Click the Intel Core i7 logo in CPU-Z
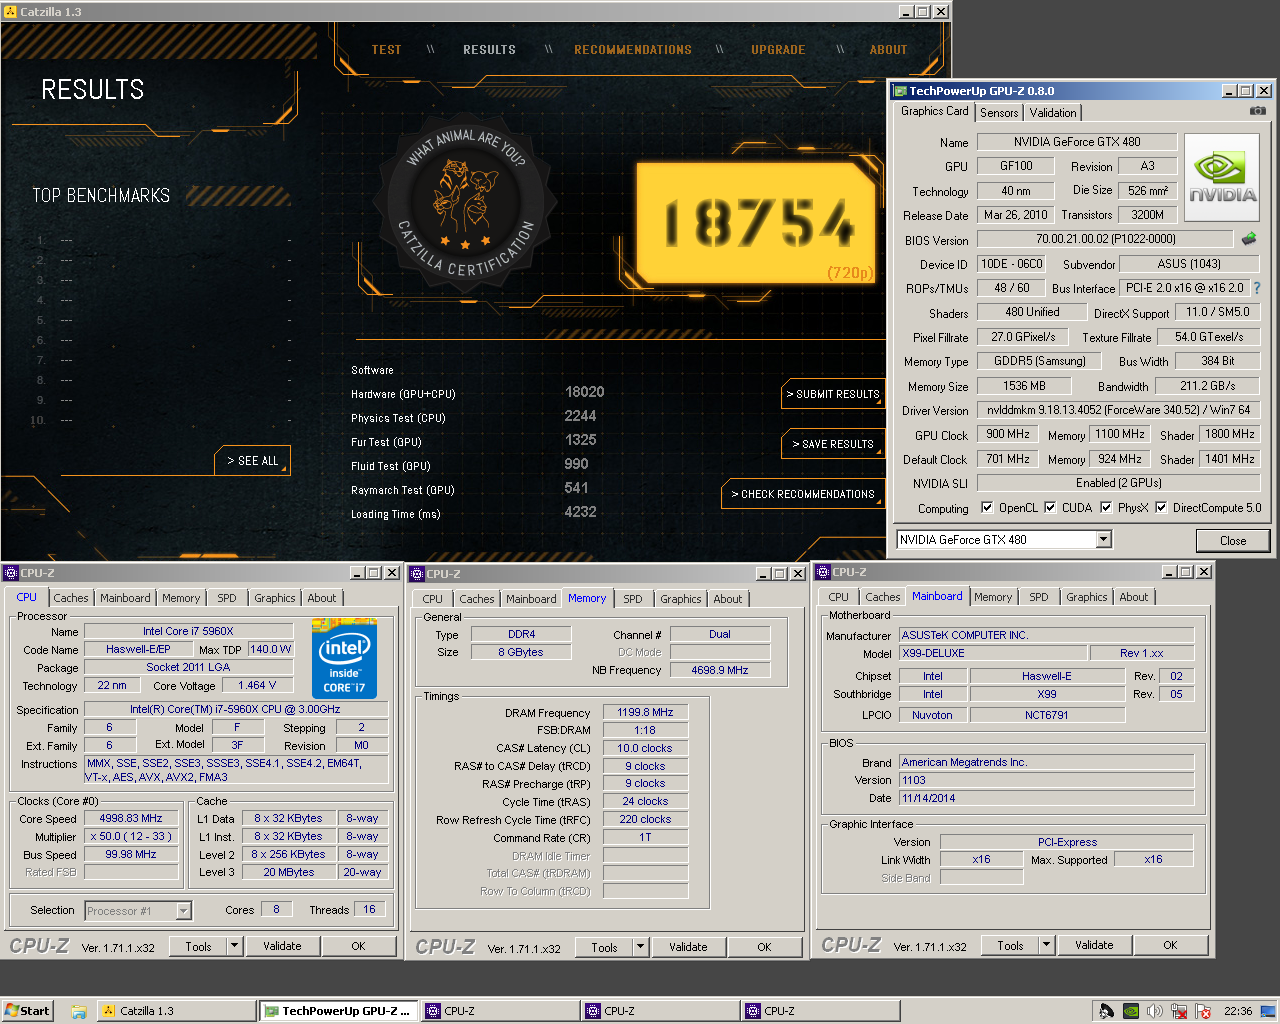This screenshot has width=1280, height=1024. [344, 658]
